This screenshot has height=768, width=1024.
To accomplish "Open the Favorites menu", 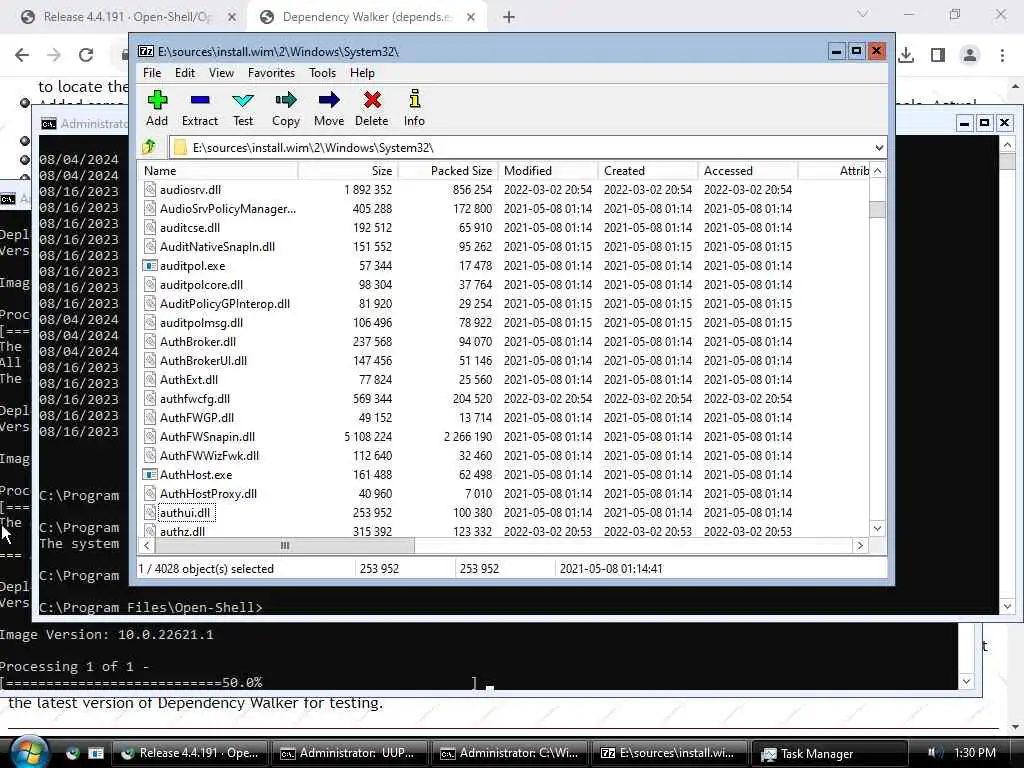I will click(x=271, y=72).
